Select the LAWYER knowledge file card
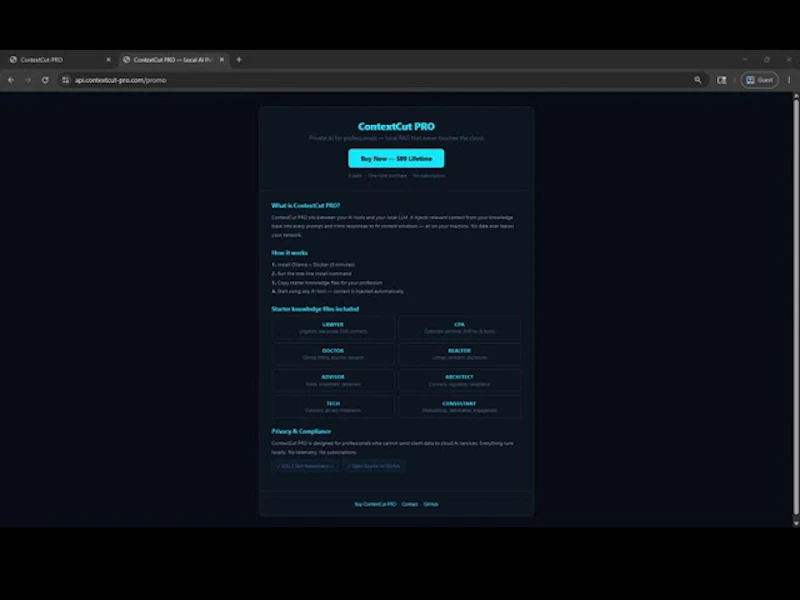Screen dimensions: 800x600 click(x=333, y=328)
